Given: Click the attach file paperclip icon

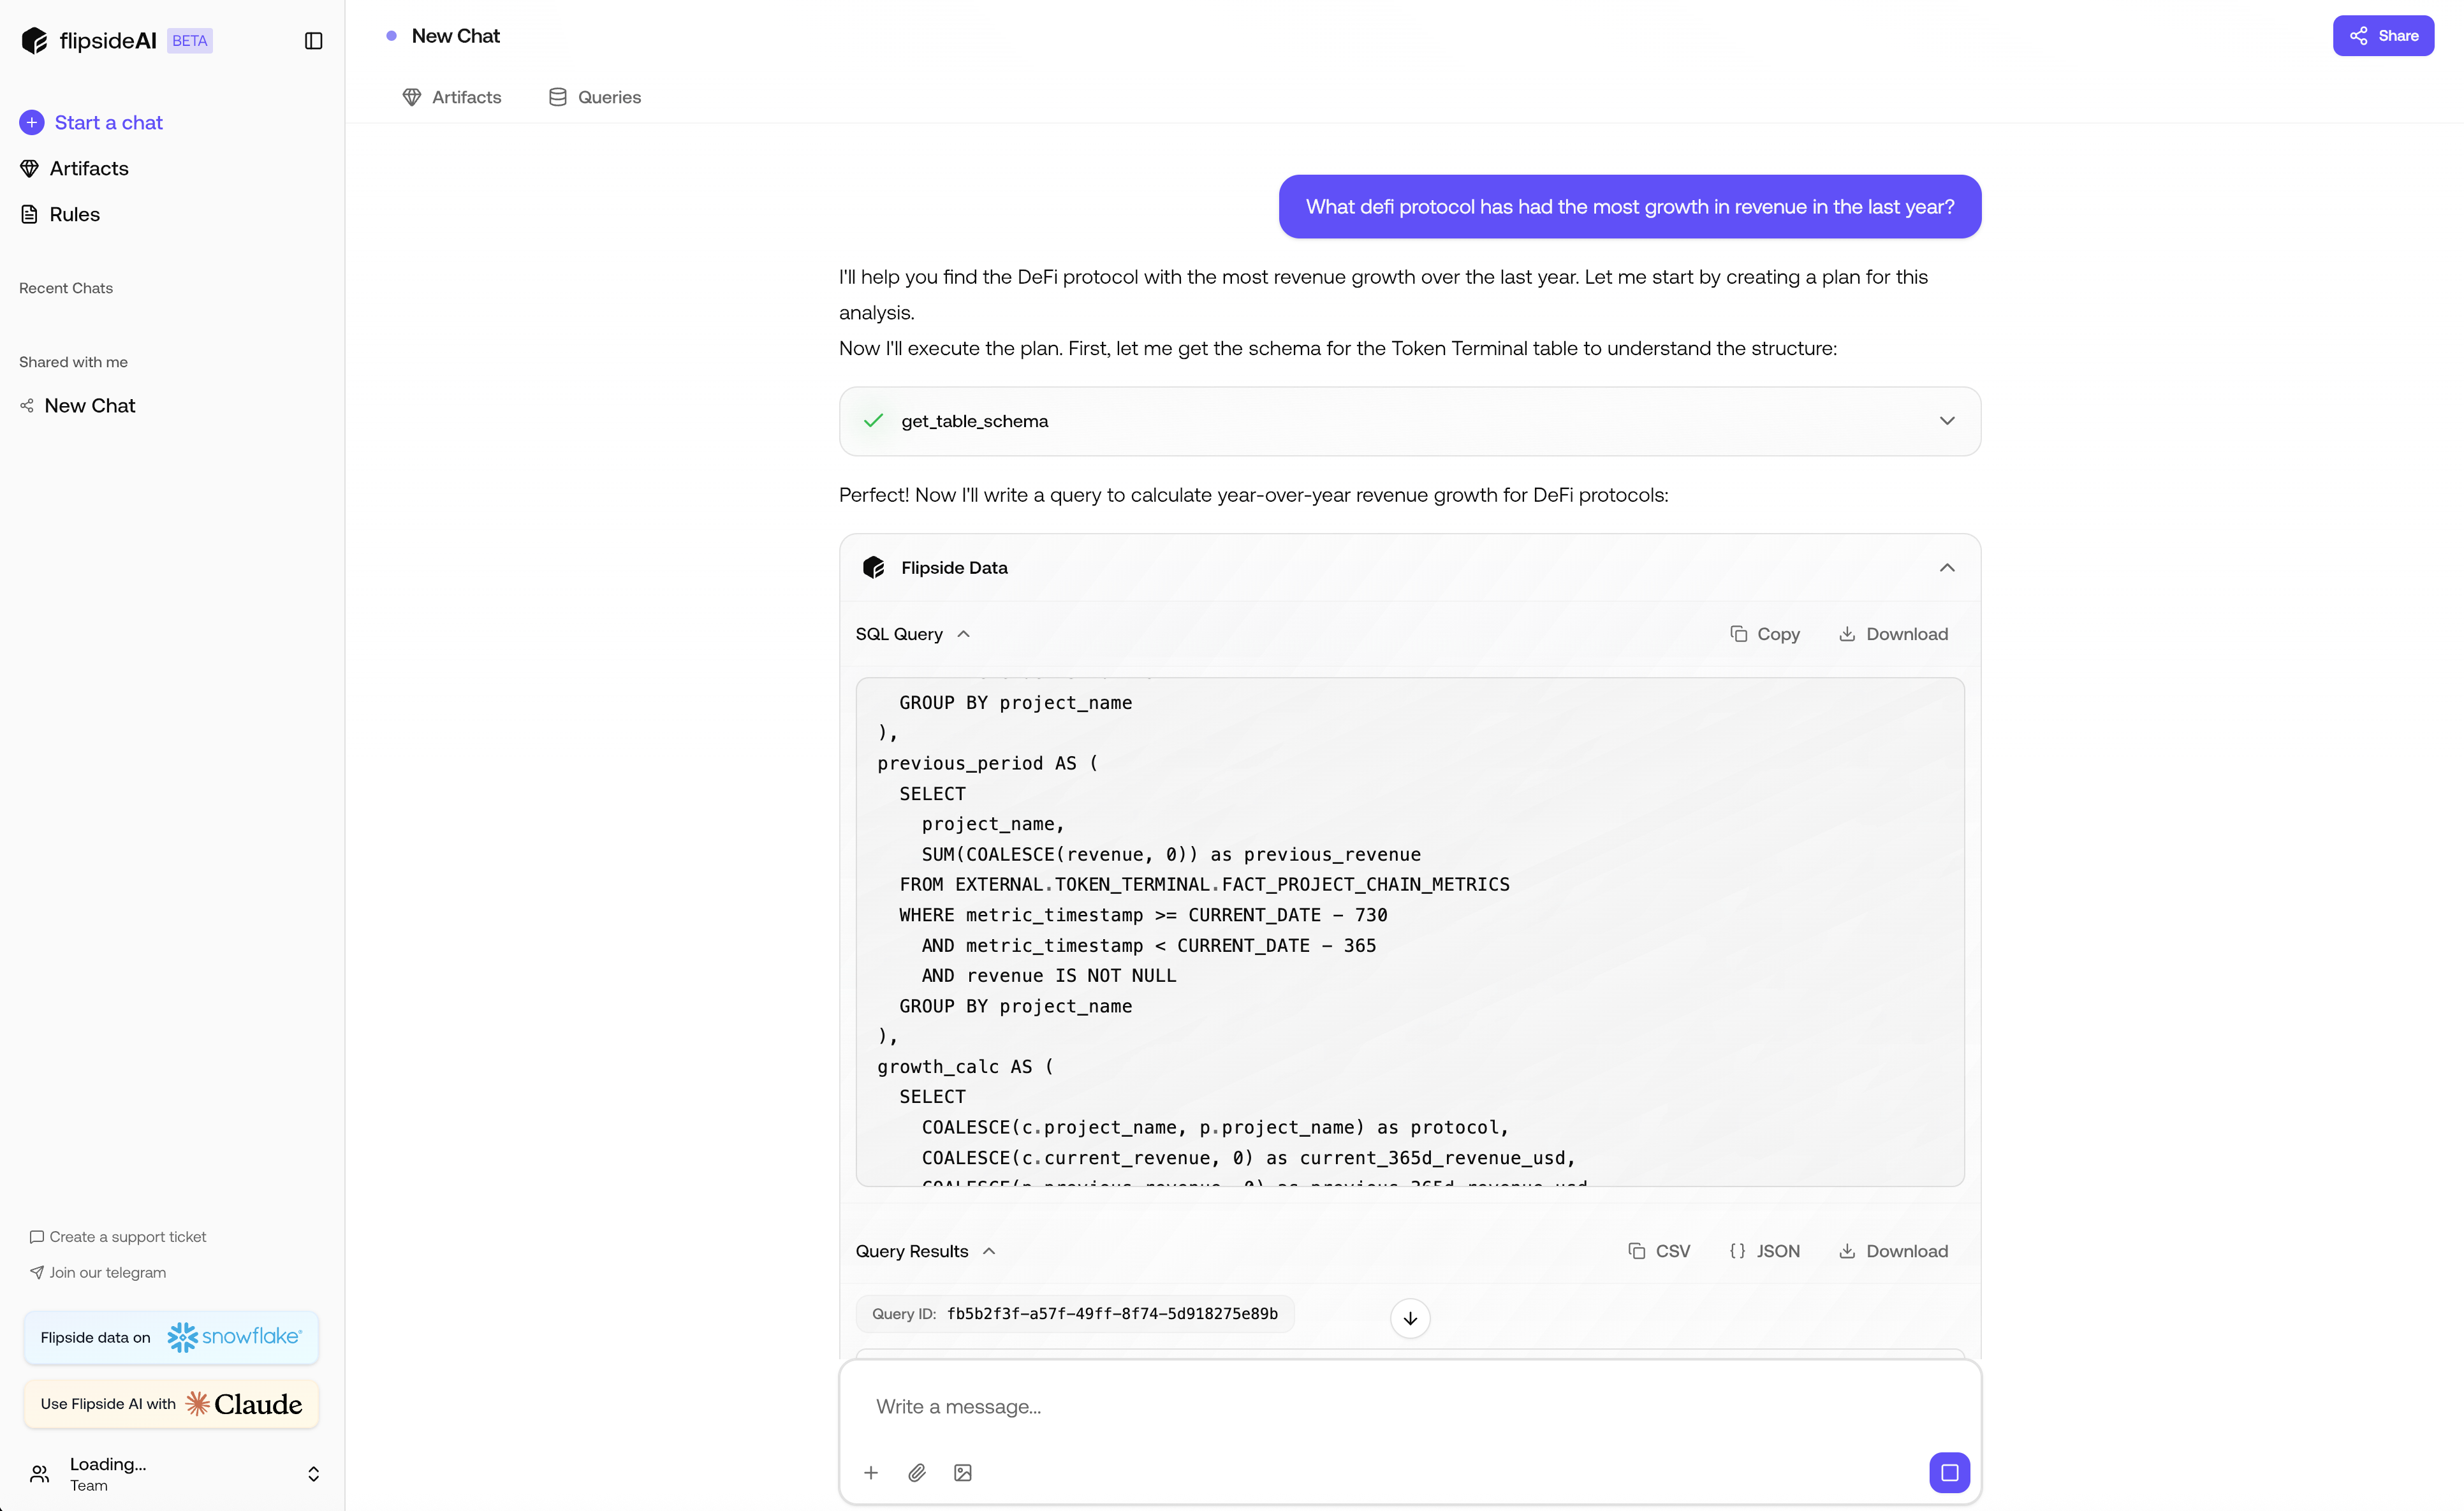Looking at the screenshot, I should pos(917,1473).
